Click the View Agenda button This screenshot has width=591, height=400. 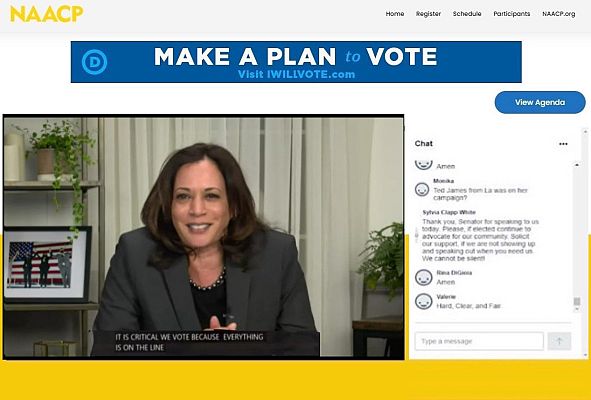pos(540,102)
